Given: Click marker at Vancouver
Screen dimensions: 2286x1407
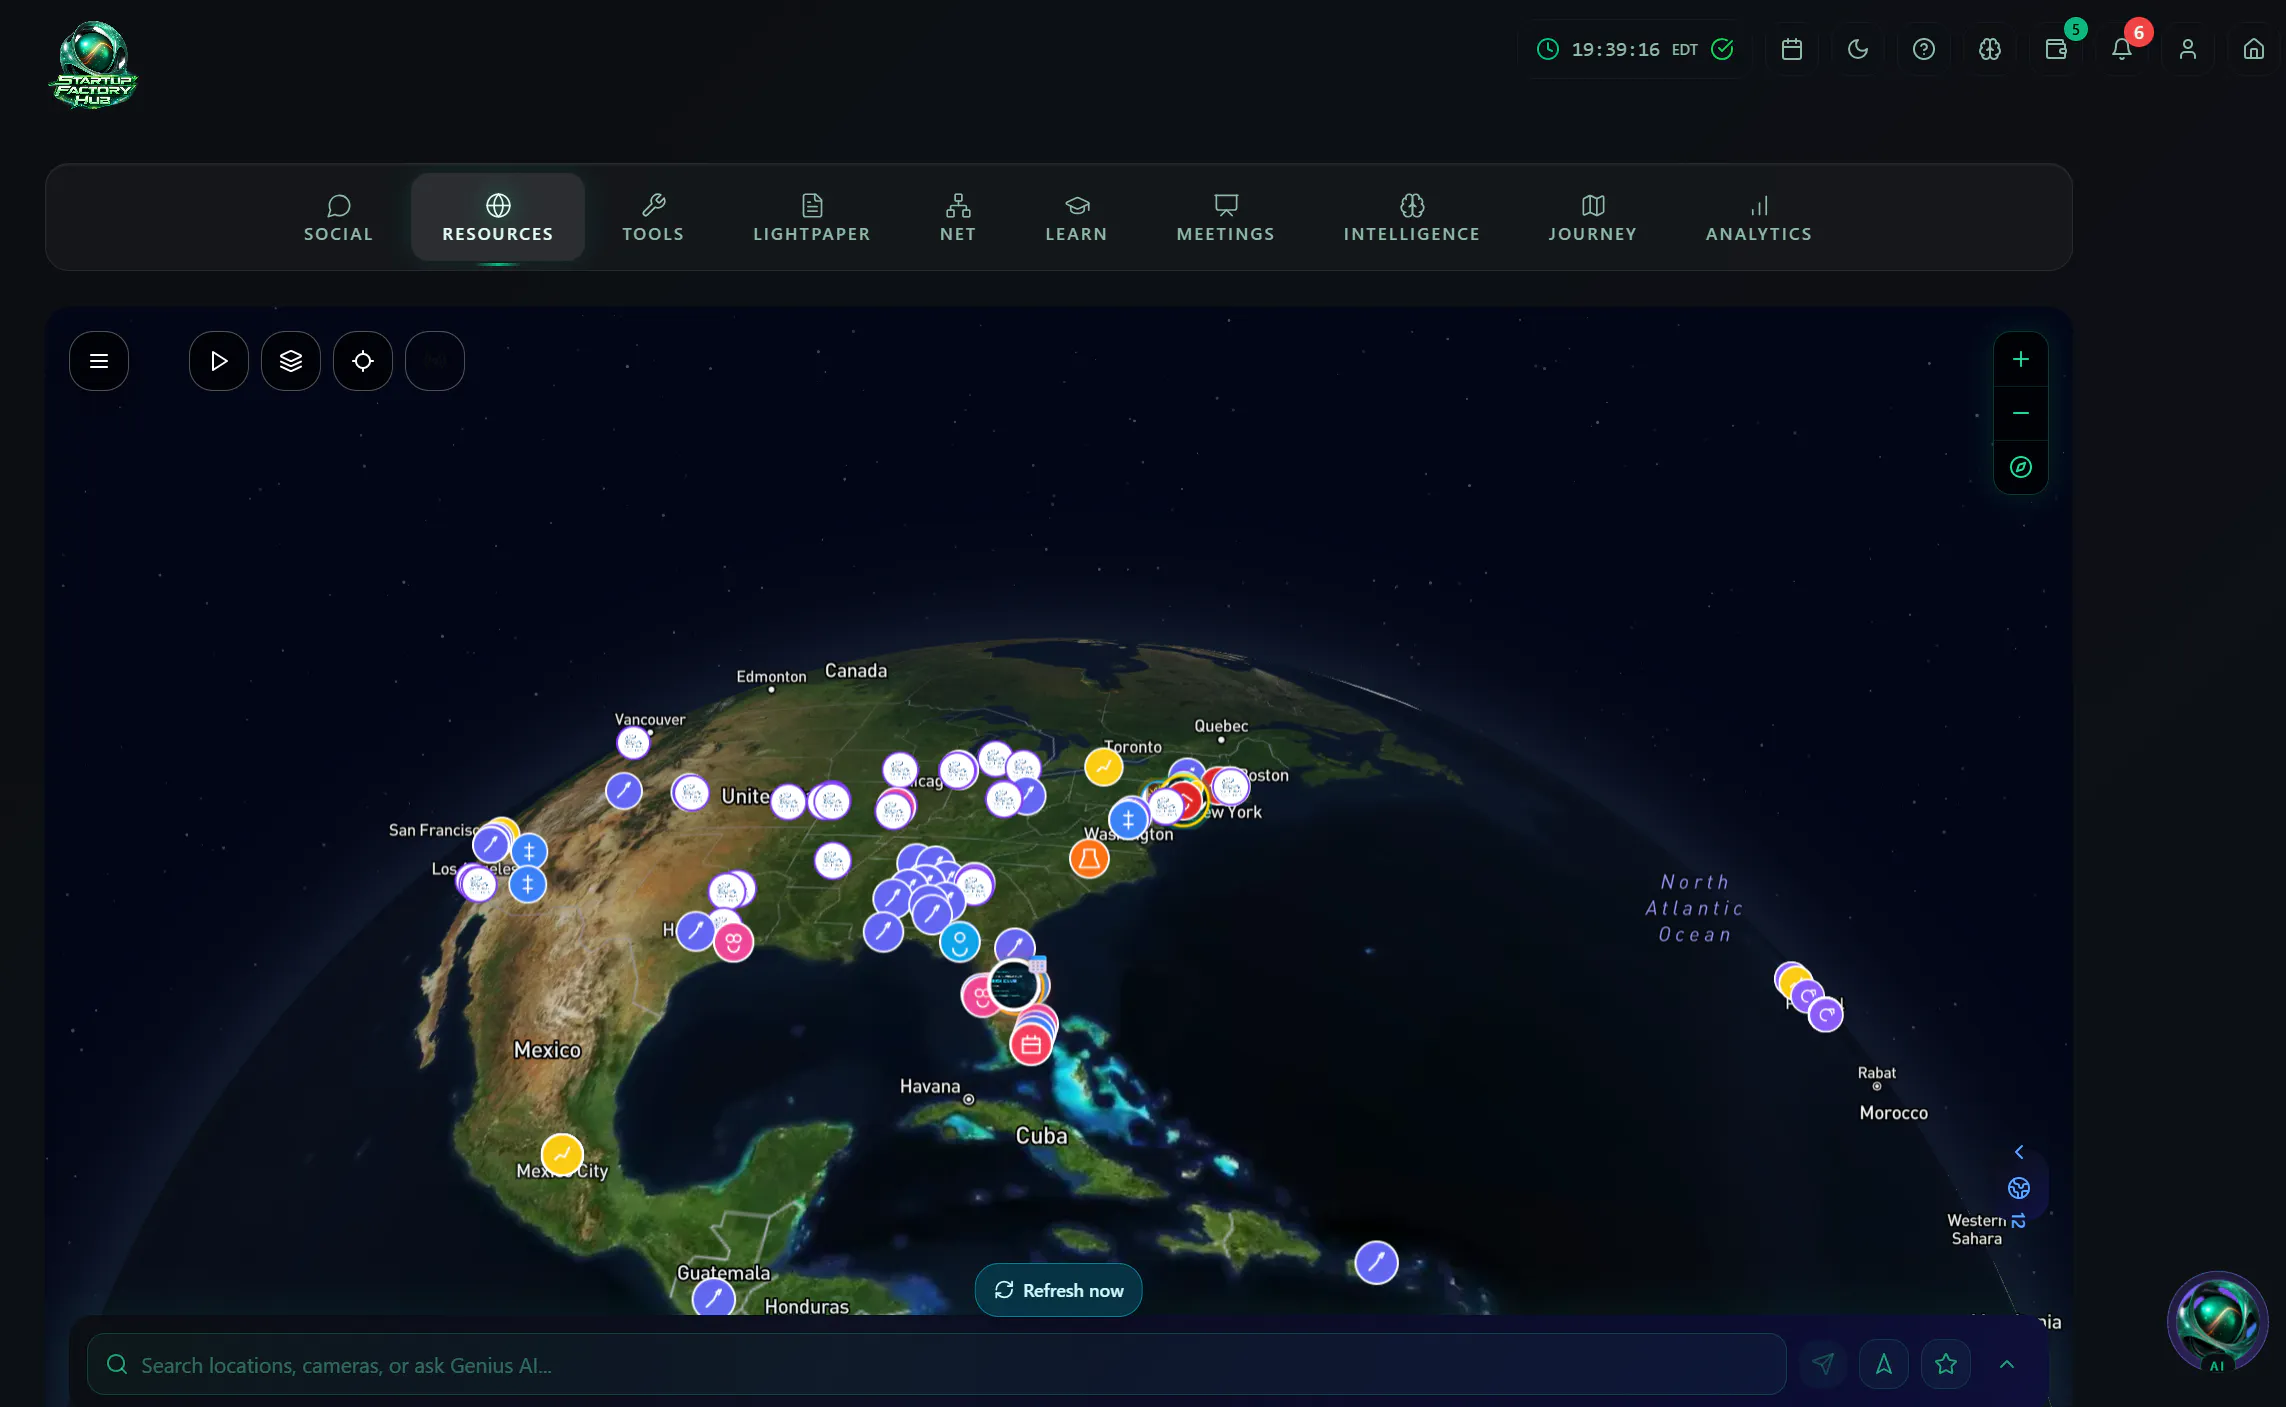Looking at the screenshot, I should coord(633,743).
